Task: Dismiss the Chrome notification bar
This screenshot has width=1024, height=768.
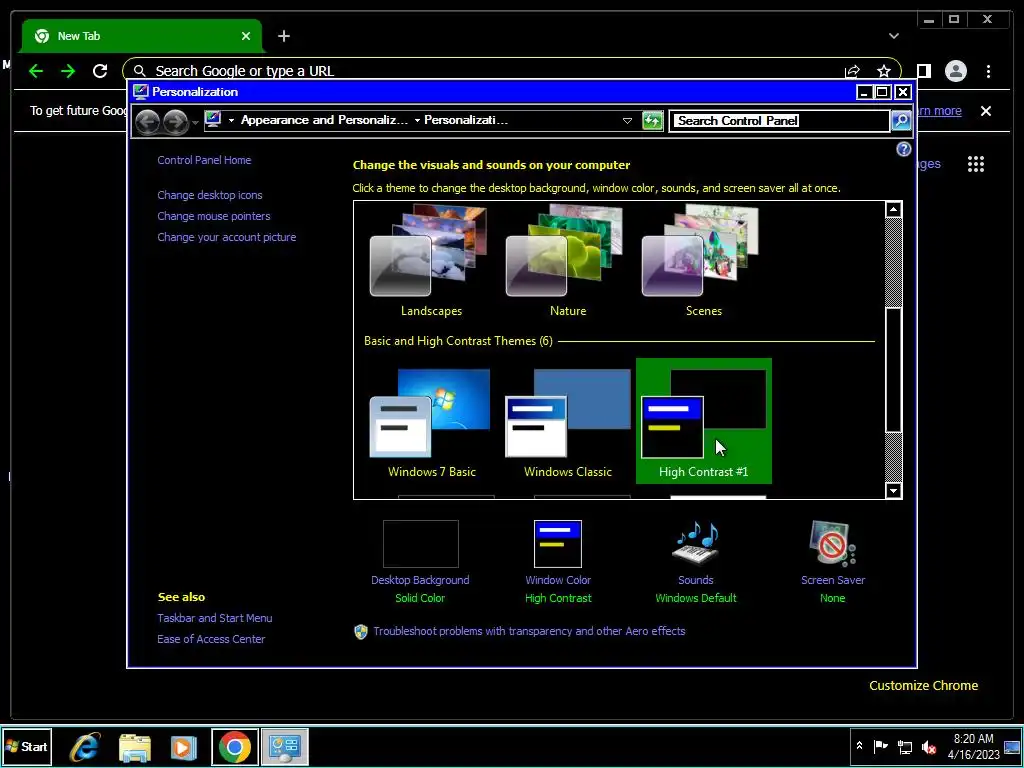Action: click(x=985, y=111)
